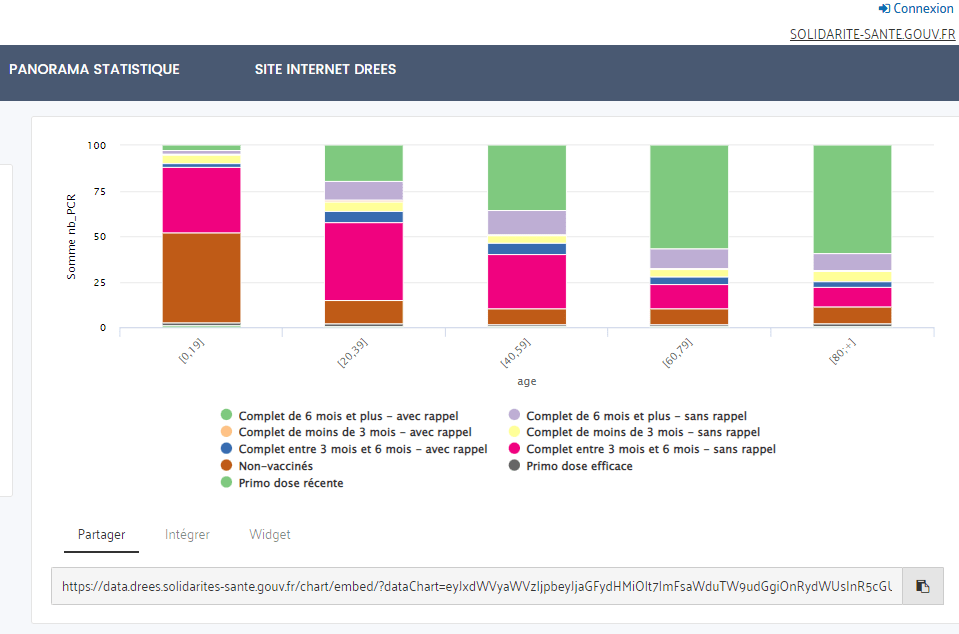959x634 pixels.
Task: Click the embed chart URL field
Action: [476, 587]
